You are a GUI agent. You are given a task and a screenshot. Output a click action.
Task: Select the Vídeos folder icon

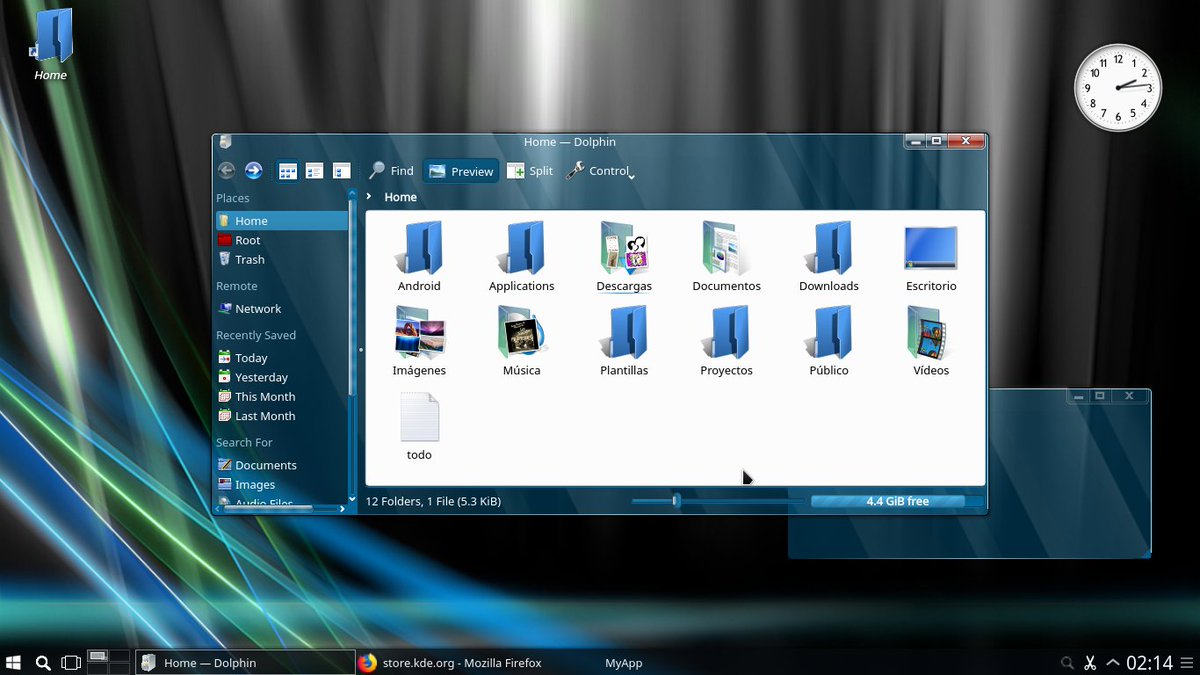point(931,332)
